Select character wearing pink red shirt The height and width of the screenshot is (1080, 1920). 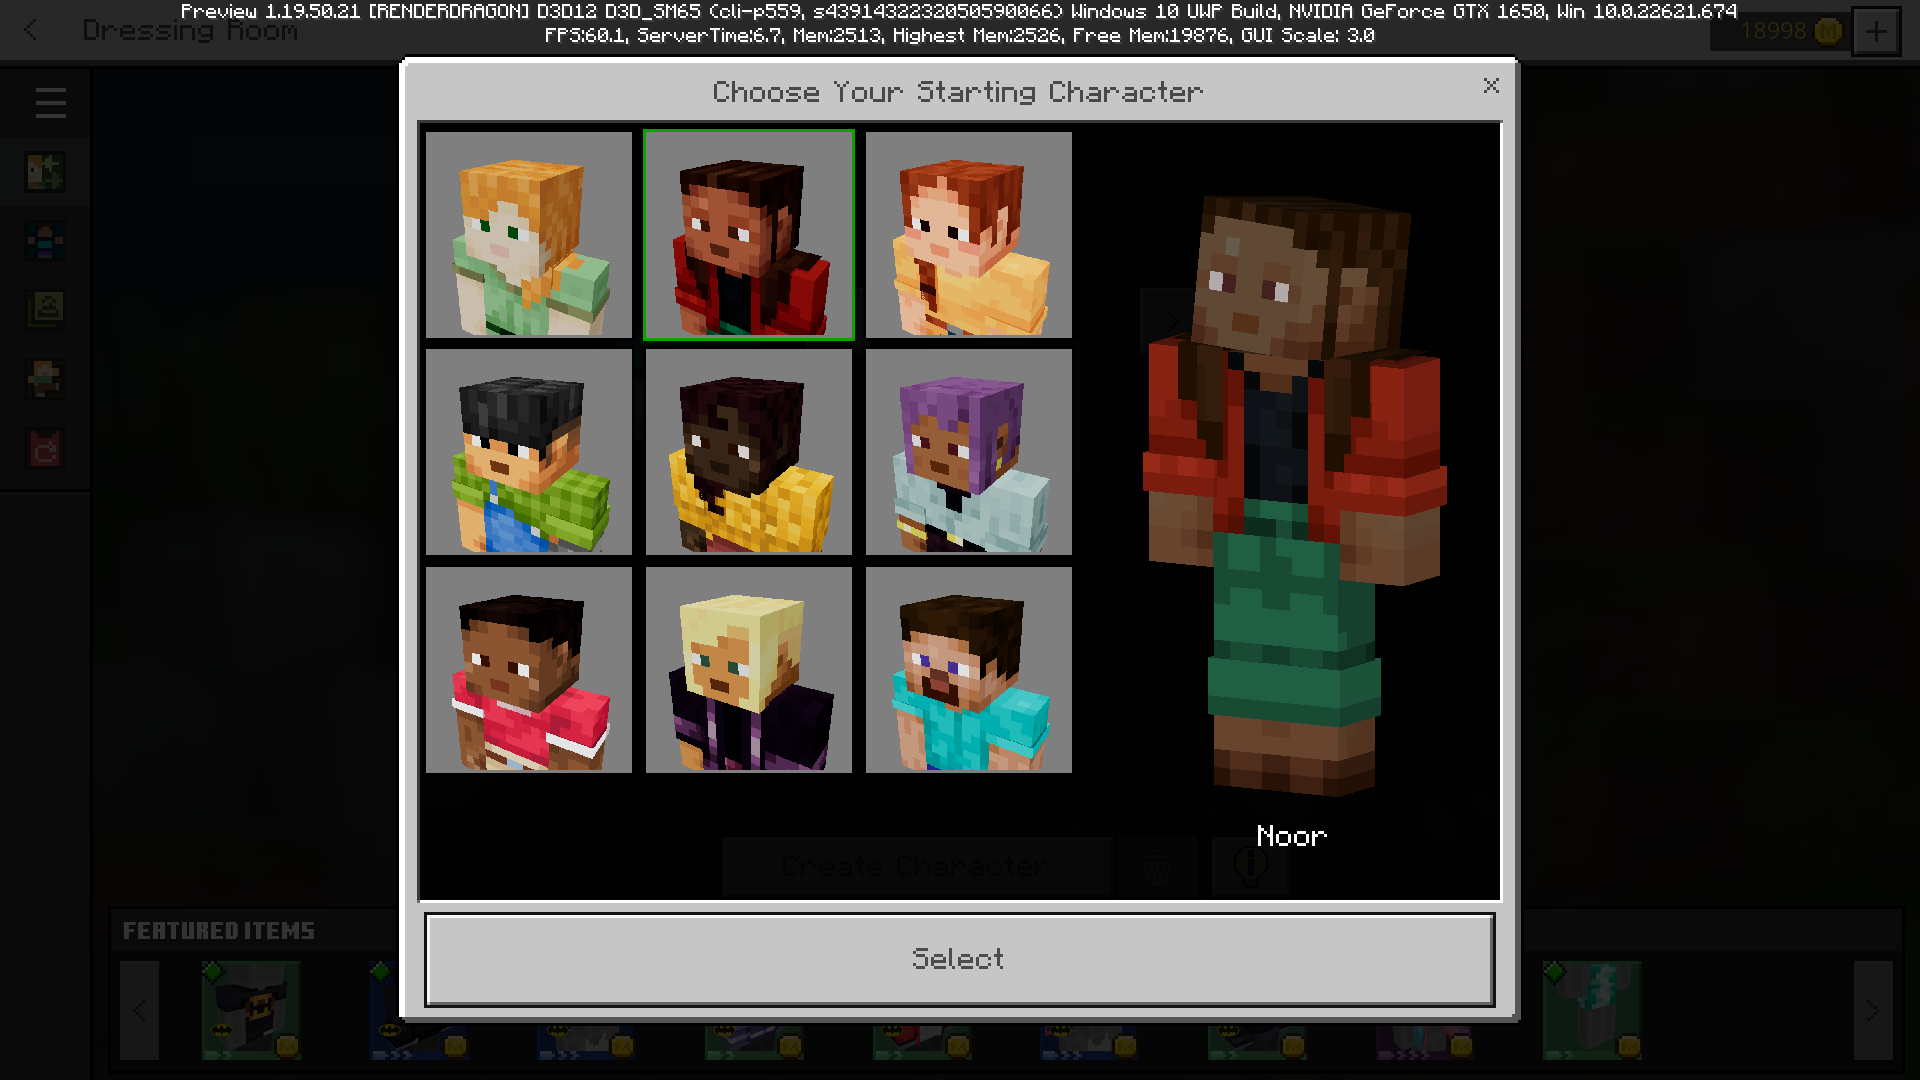(x=528, y=669)
